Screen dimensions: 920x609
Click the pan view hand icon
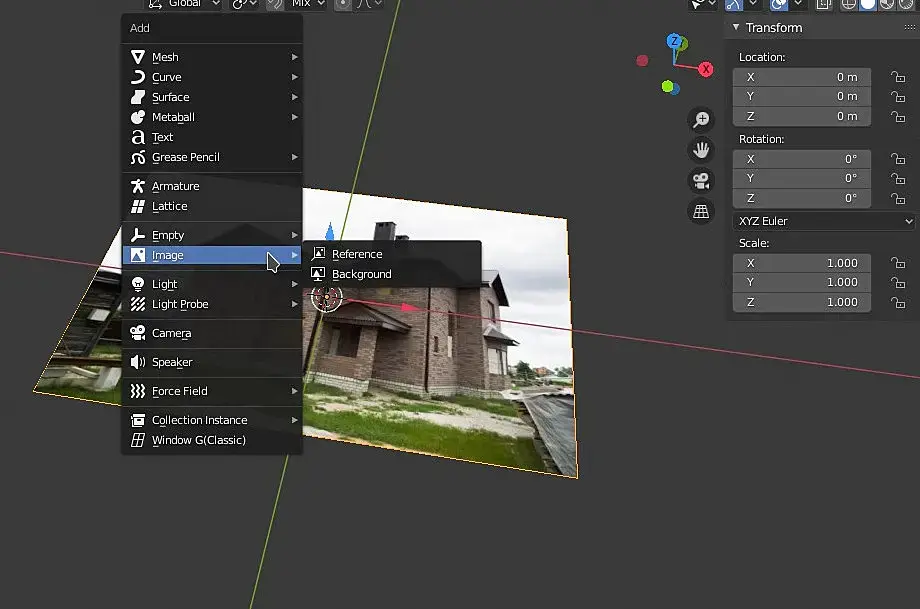coord(702,150)
